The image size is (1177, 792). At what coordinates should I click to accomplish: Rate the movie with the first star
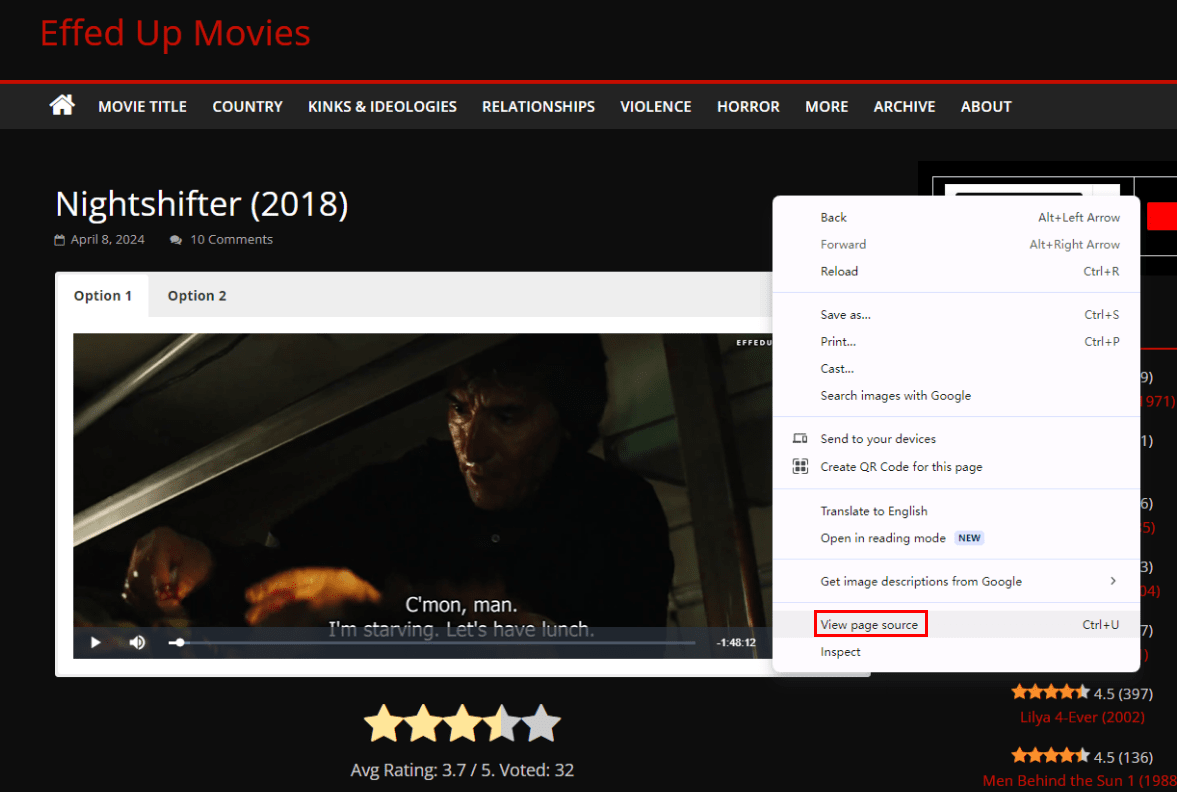384,723
